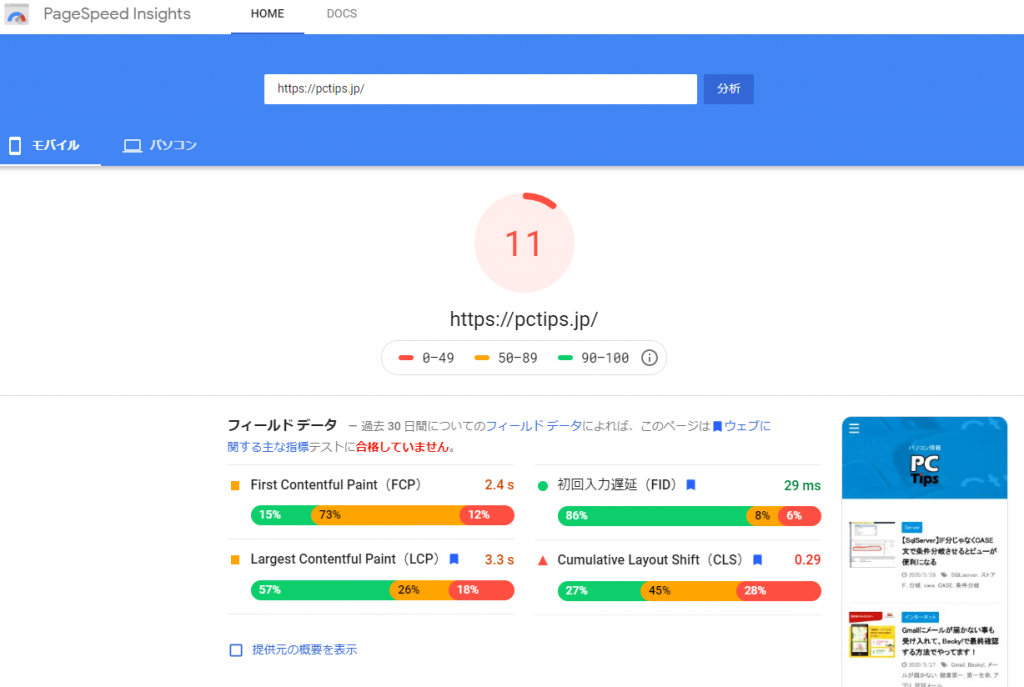The width and height of the screenshot is (1024, 687).
Task: Click the orange square icon beside FCP
Action: click(x=235, y=485)
